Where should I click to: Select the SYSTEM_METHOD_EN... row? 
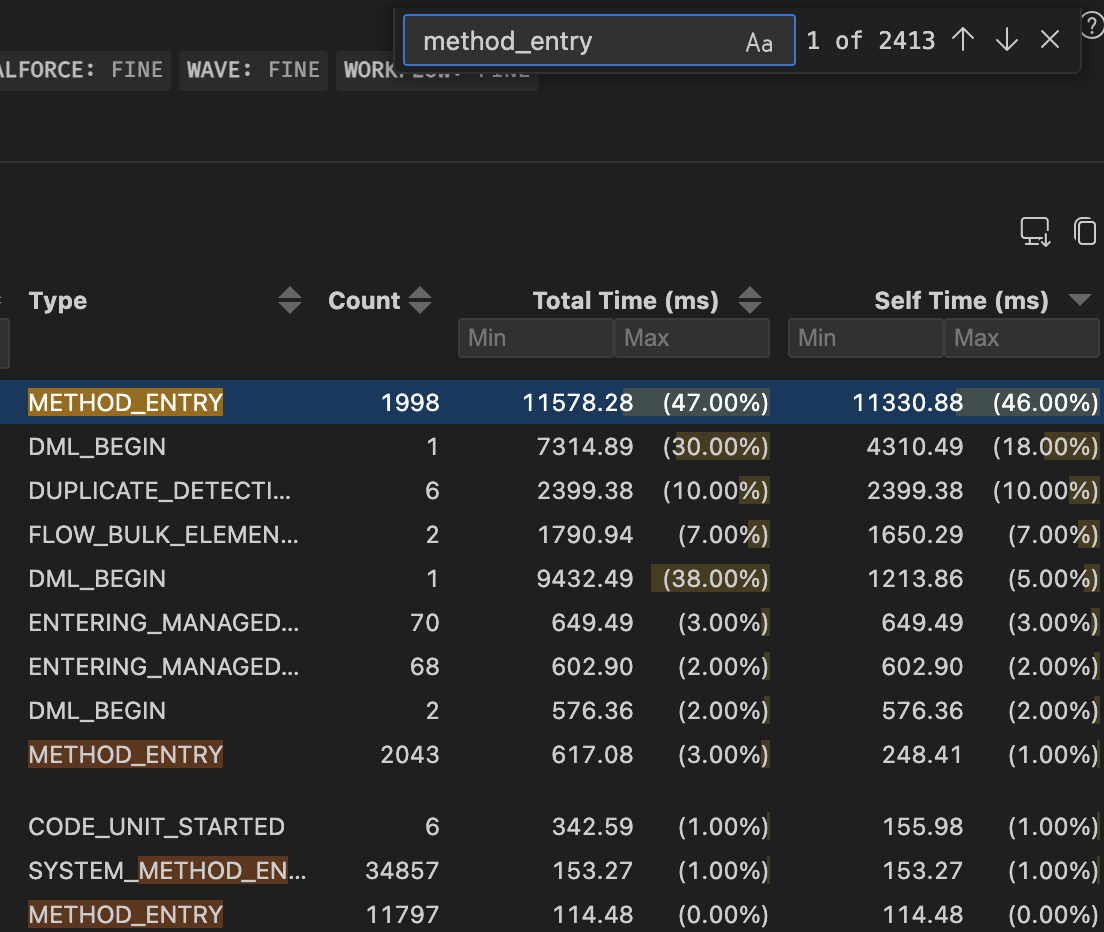[552, 871]
